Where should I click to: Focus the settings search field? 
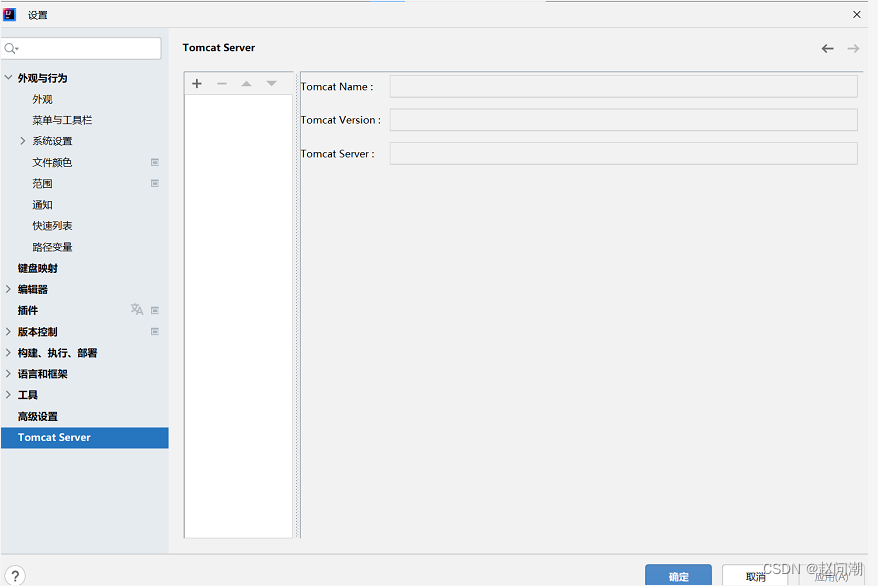click(81, 49)
